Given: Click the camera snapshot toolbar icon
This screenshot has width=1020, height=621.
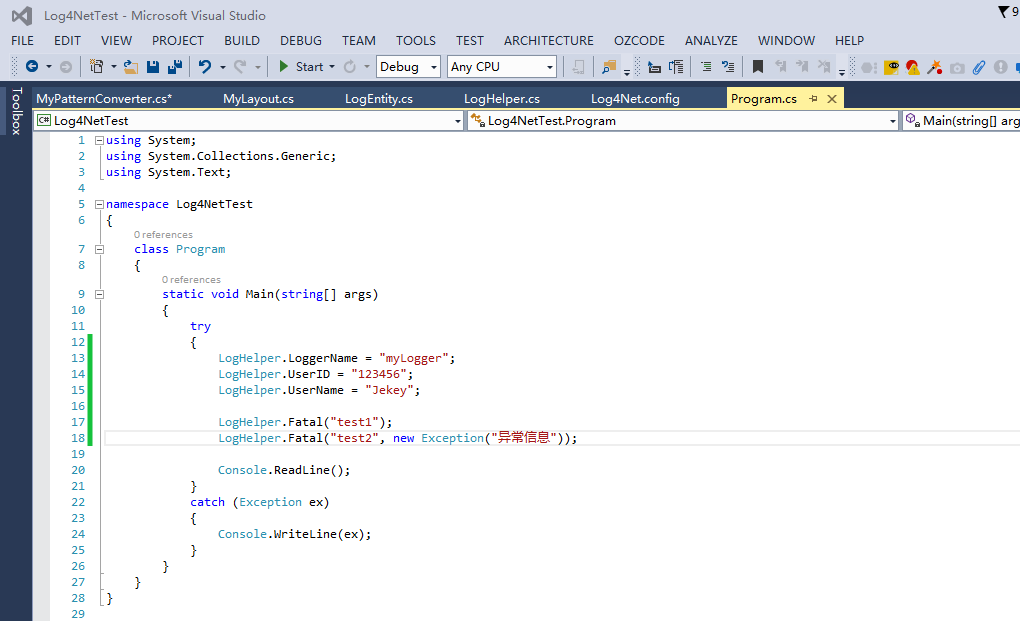Looking at the screenshot, I should [957, 68].
